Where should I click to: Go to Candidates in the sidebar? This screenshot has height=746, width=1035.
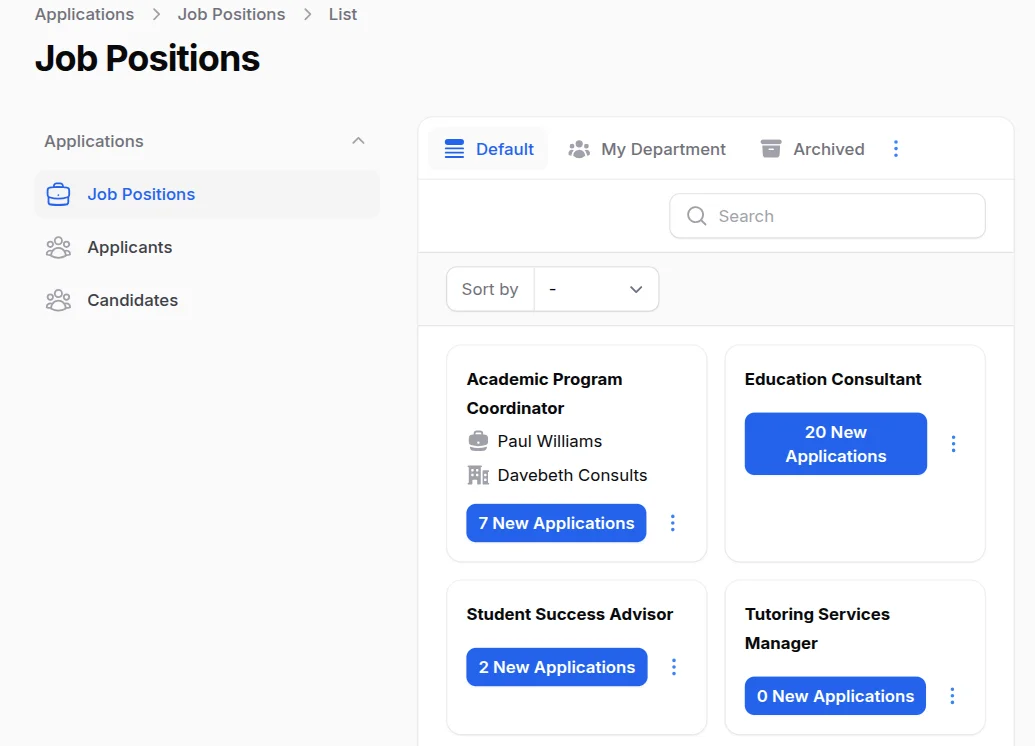207,300
